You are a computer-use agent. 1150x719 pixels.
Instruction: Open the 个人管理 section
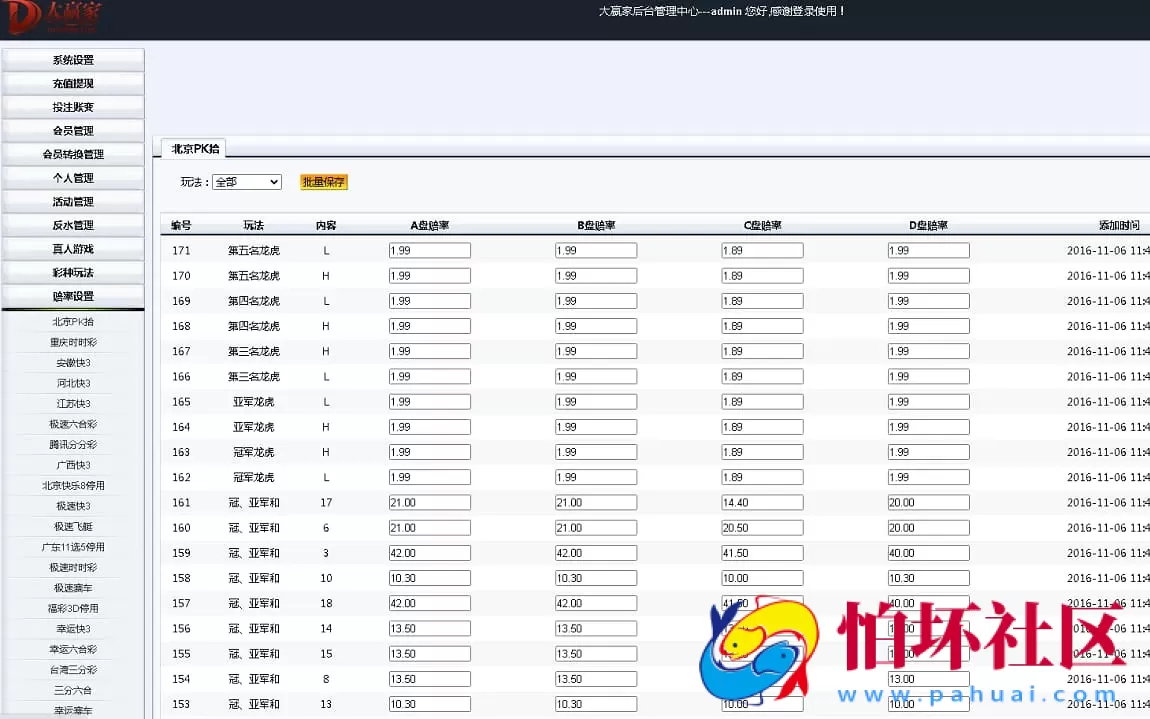[72, 177]
